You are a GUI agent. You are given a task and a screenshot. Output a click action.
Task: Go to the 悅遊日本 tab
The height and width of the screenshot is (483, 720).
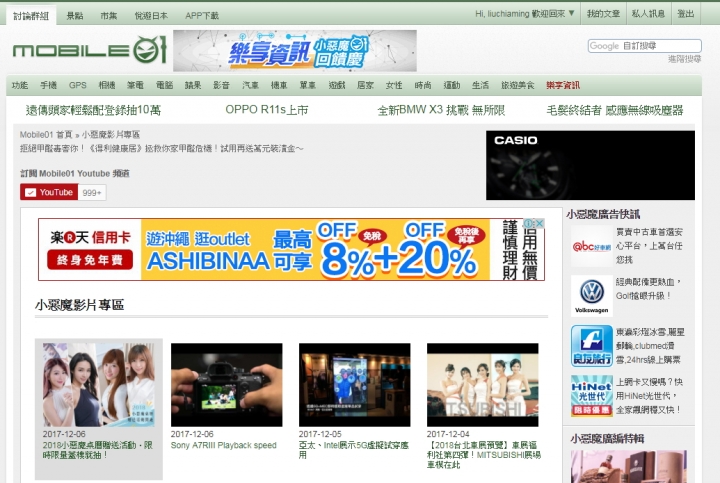click(151, 16)
